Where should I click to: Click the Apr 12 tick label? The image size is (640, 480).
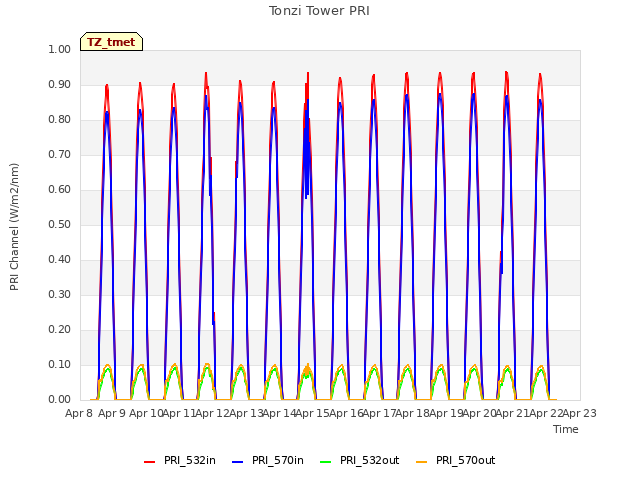pos(213,413)
